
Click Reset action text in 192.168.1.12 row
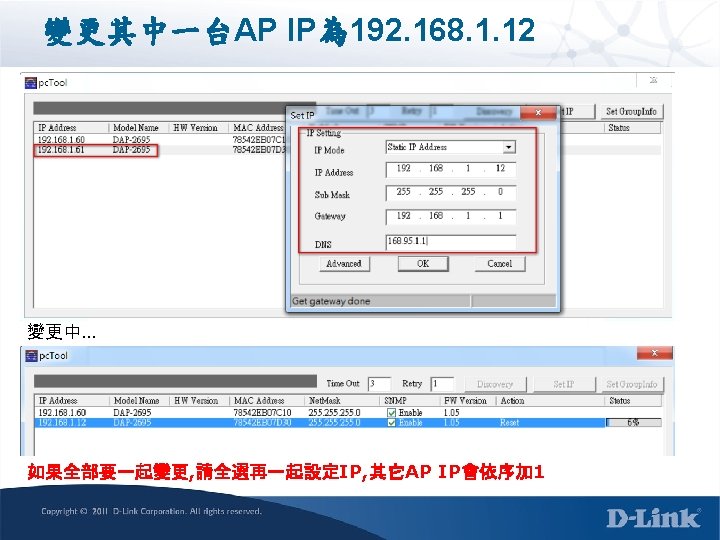click(509, 422)
